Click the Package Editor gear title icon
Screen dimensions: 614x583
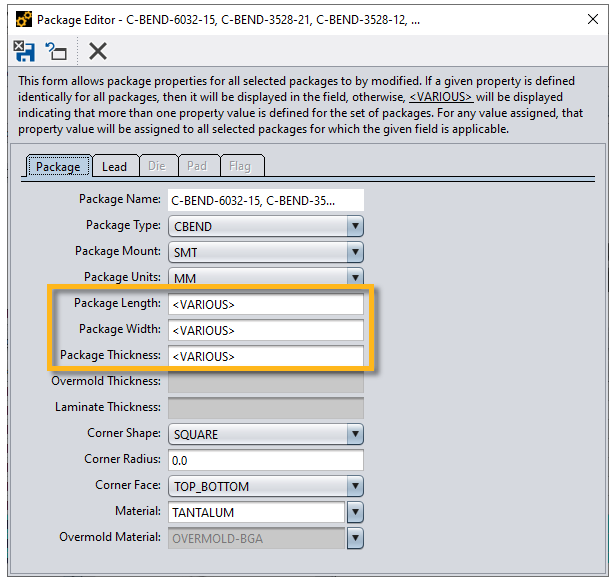point(24,19)
